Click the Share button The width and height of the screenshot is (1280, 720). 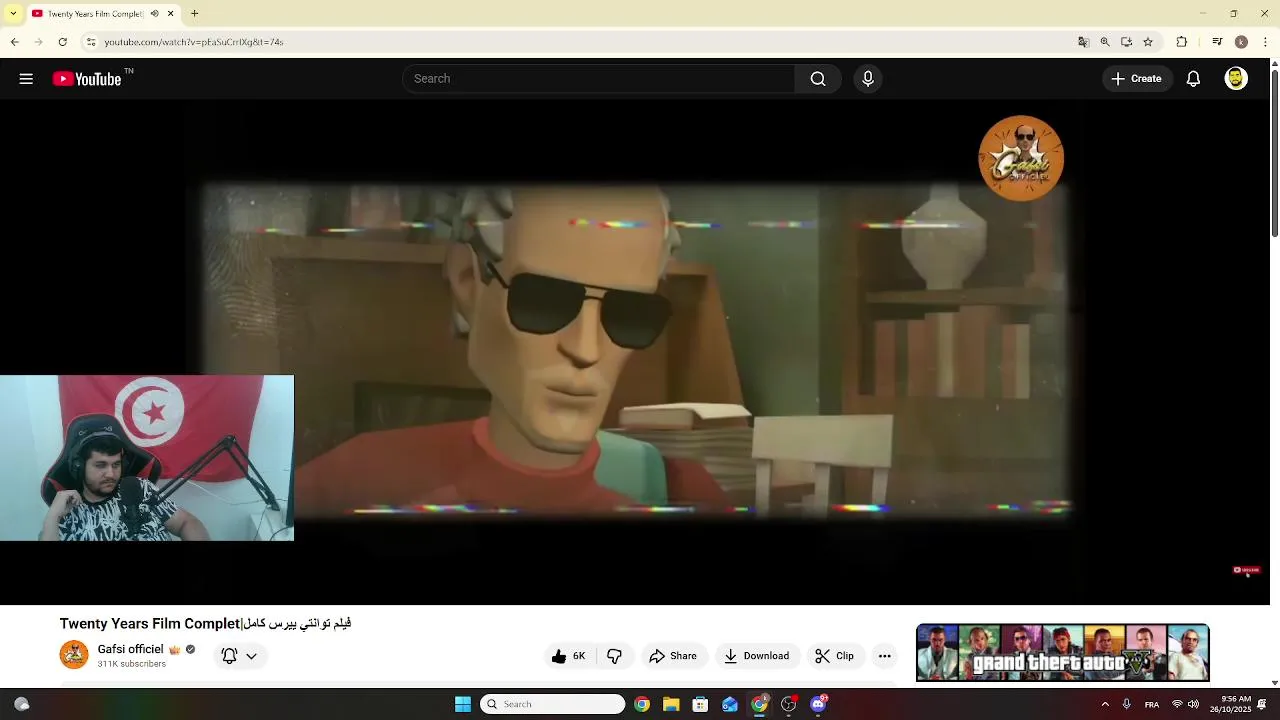coord(673,656)
